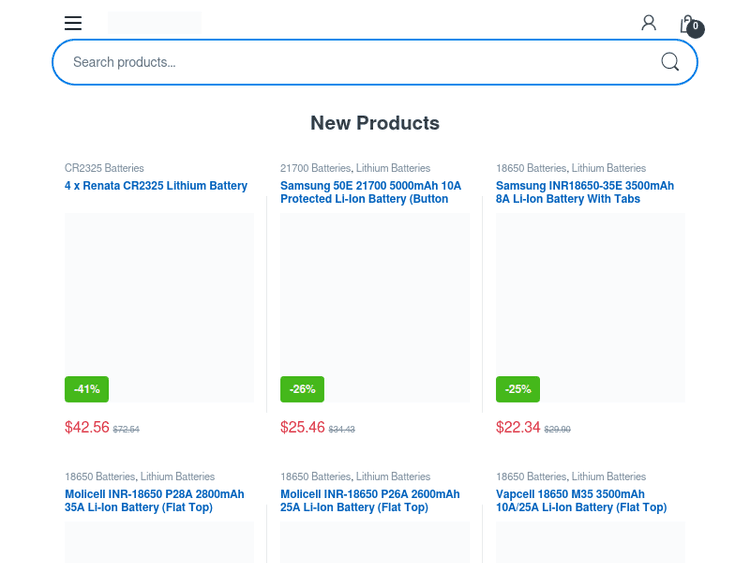Select the 21700 Batteries category link

click(x=315, y=168)
